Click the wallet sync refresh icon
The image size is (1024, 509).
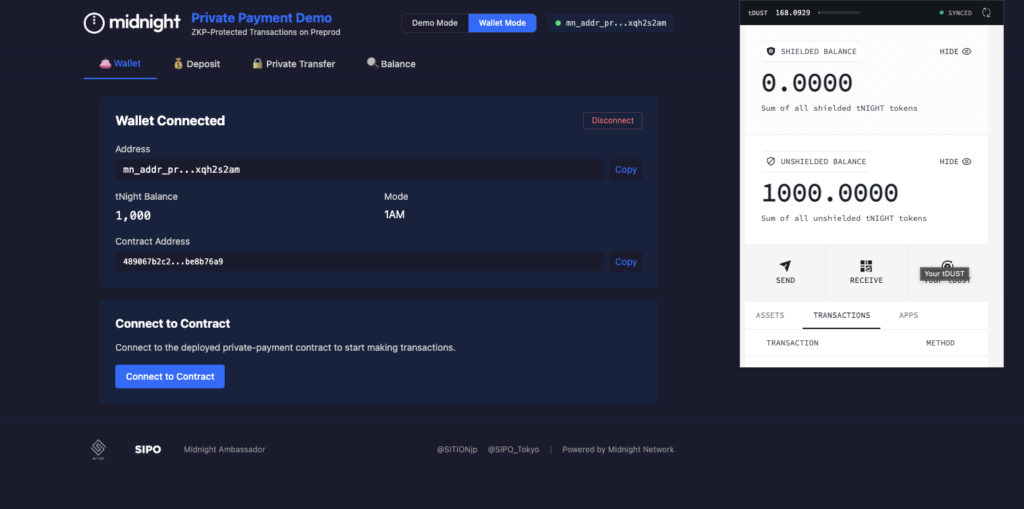[987, 13]
